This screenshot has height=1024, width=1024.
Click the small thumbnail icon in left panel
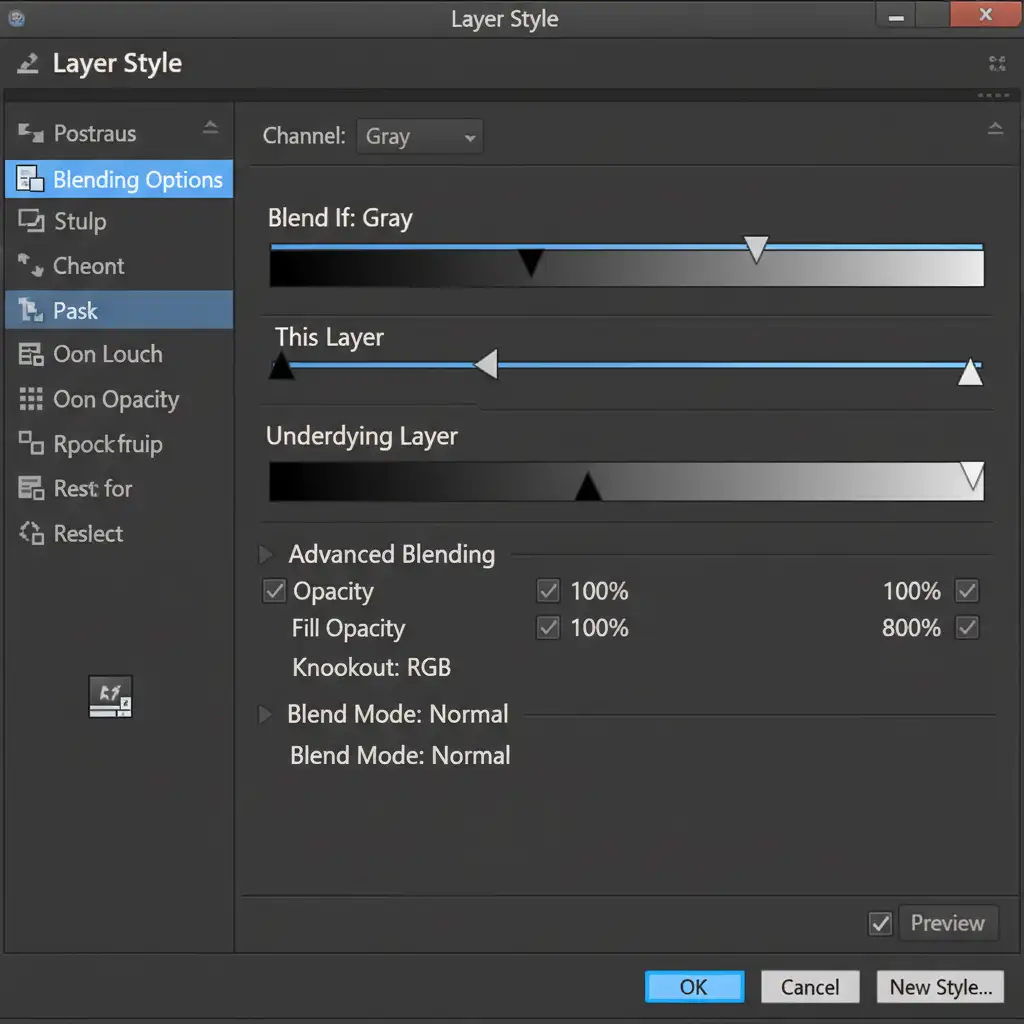tap(110, 697)
